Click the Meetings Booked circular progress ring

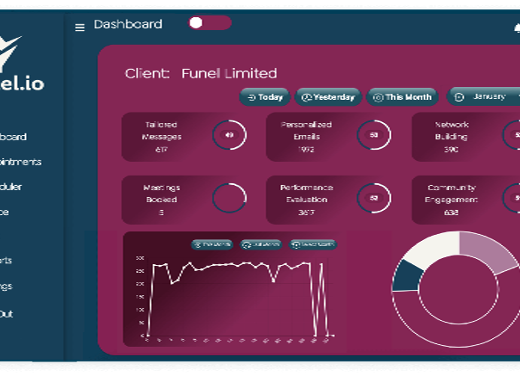229,198
